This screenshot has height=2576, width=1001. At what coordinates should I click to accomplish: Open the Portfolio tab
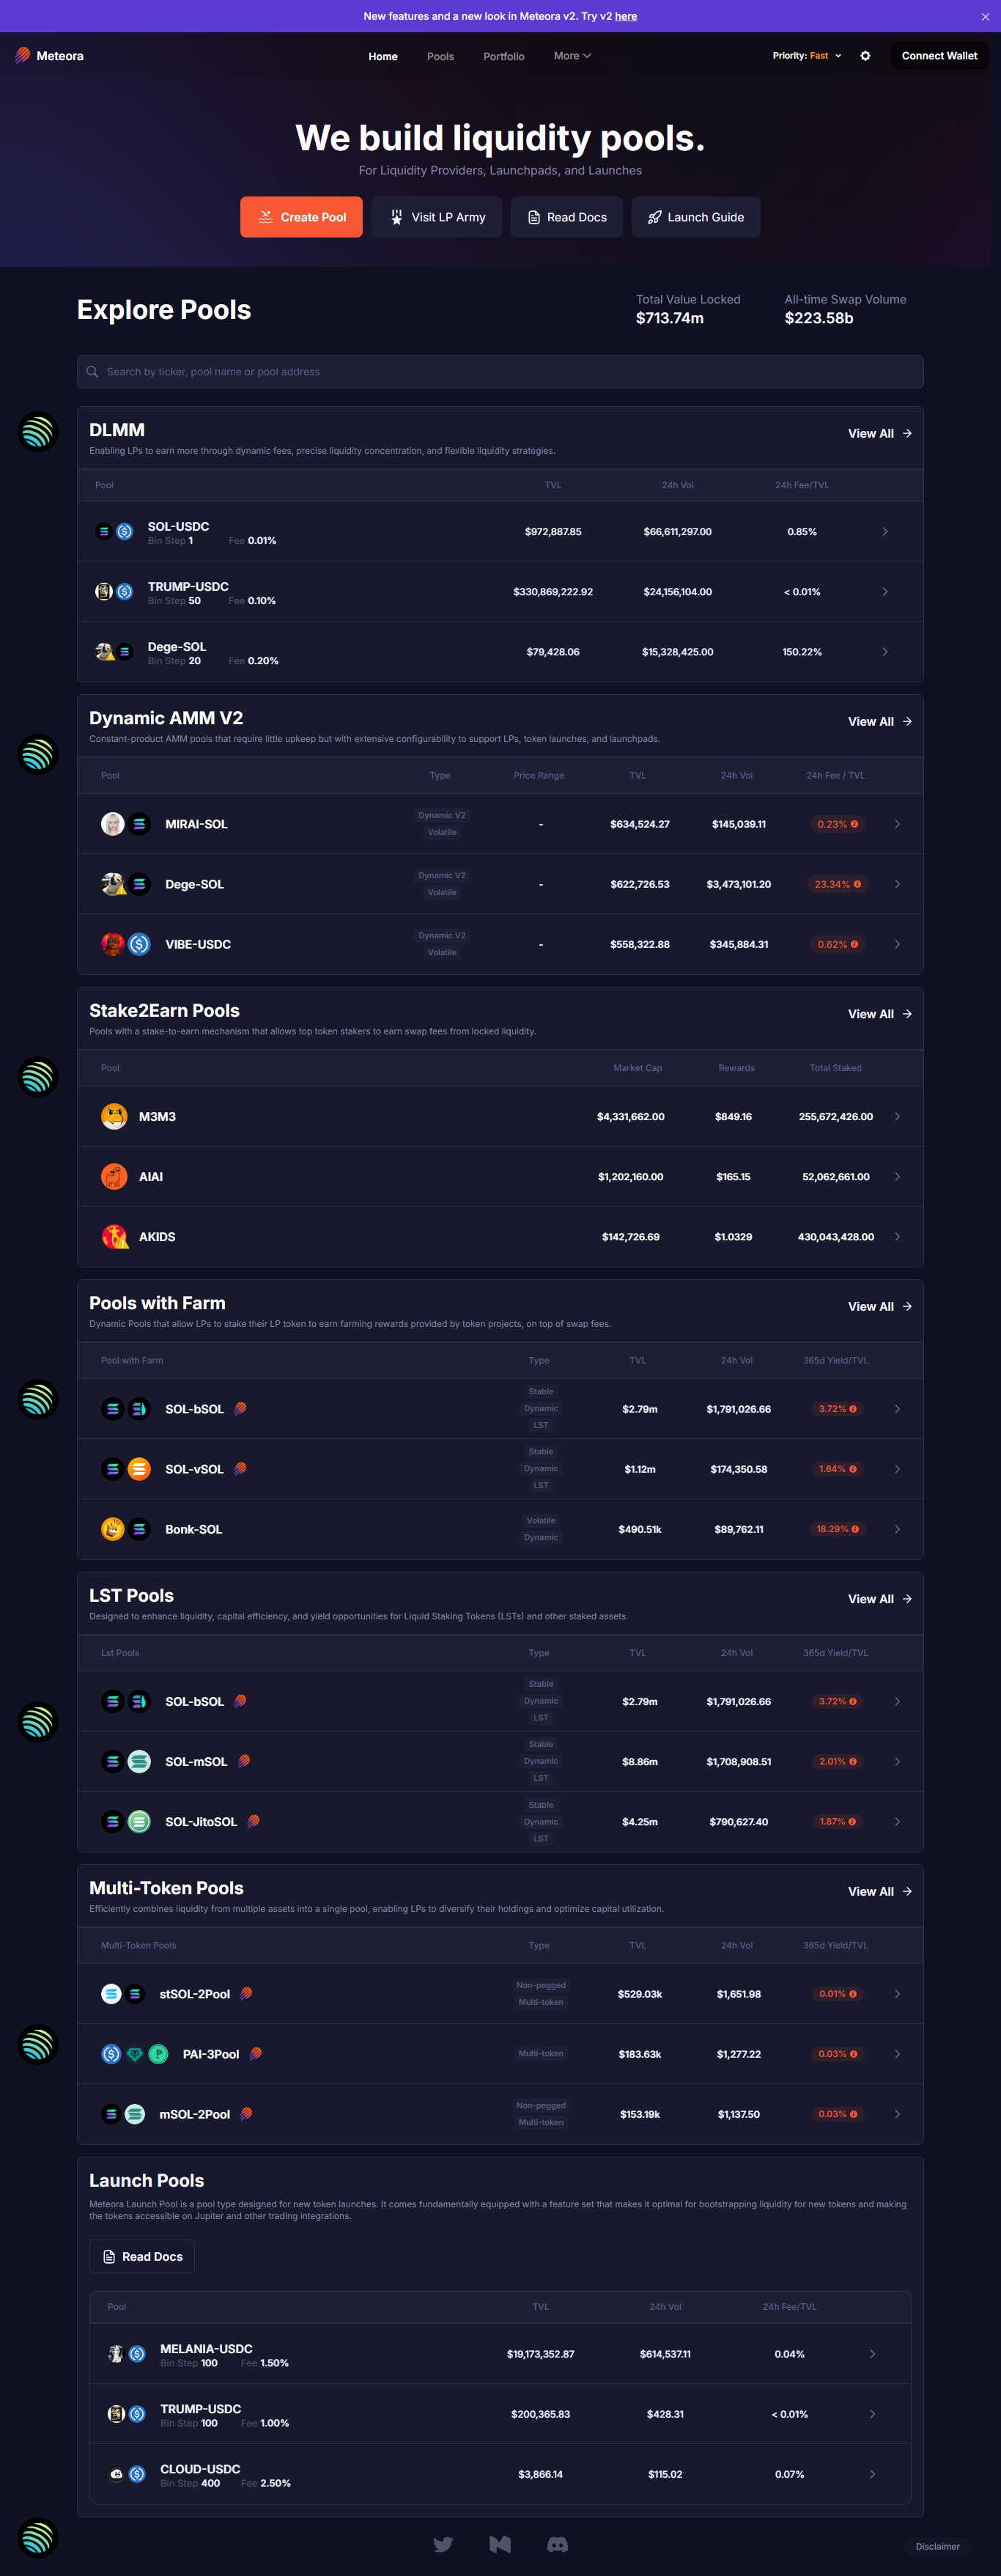click(x=503, y=56)
